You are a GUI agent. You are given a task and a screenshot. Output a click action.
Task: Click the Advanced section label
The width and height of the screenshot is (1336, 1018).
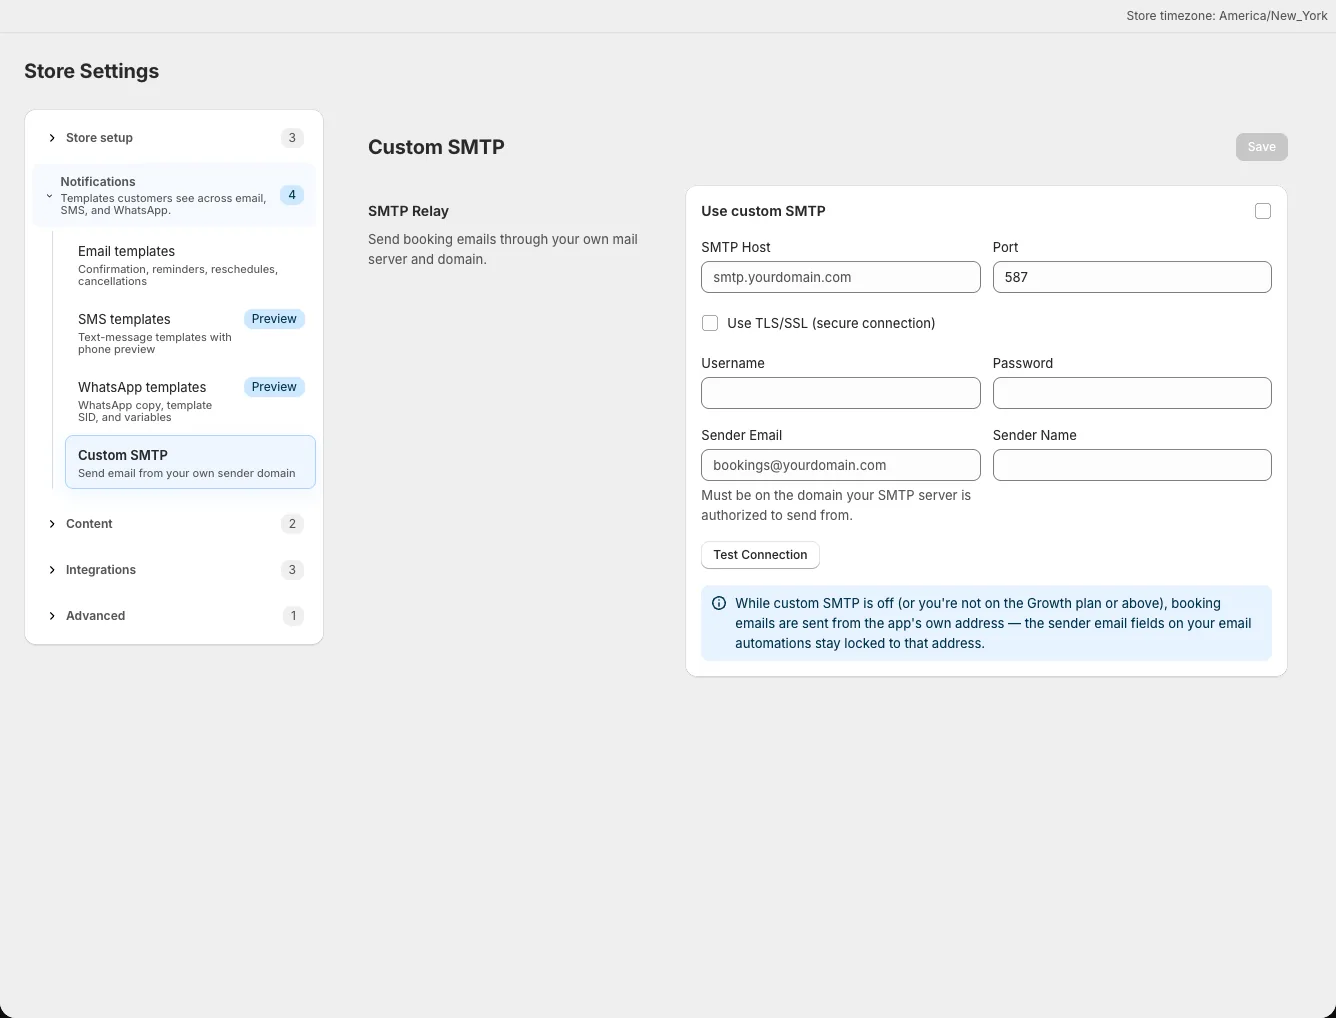(x=95, y=616)
